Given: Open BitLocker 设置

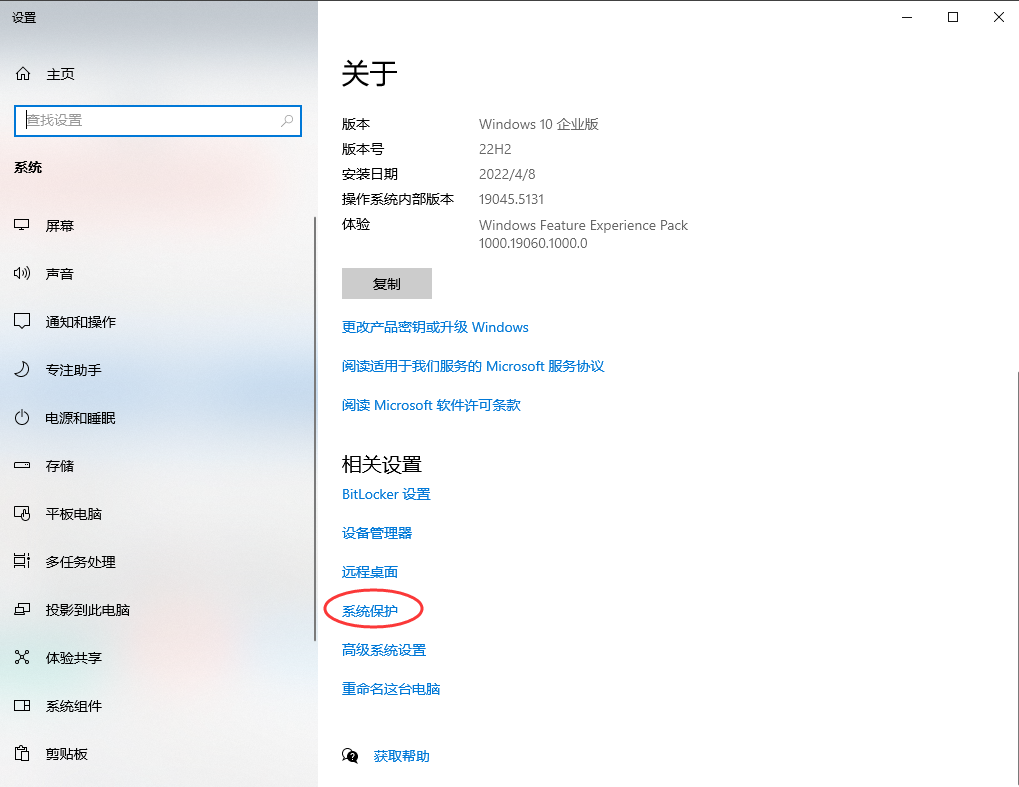Looking at the screenshot, I should tap(386, 493).
